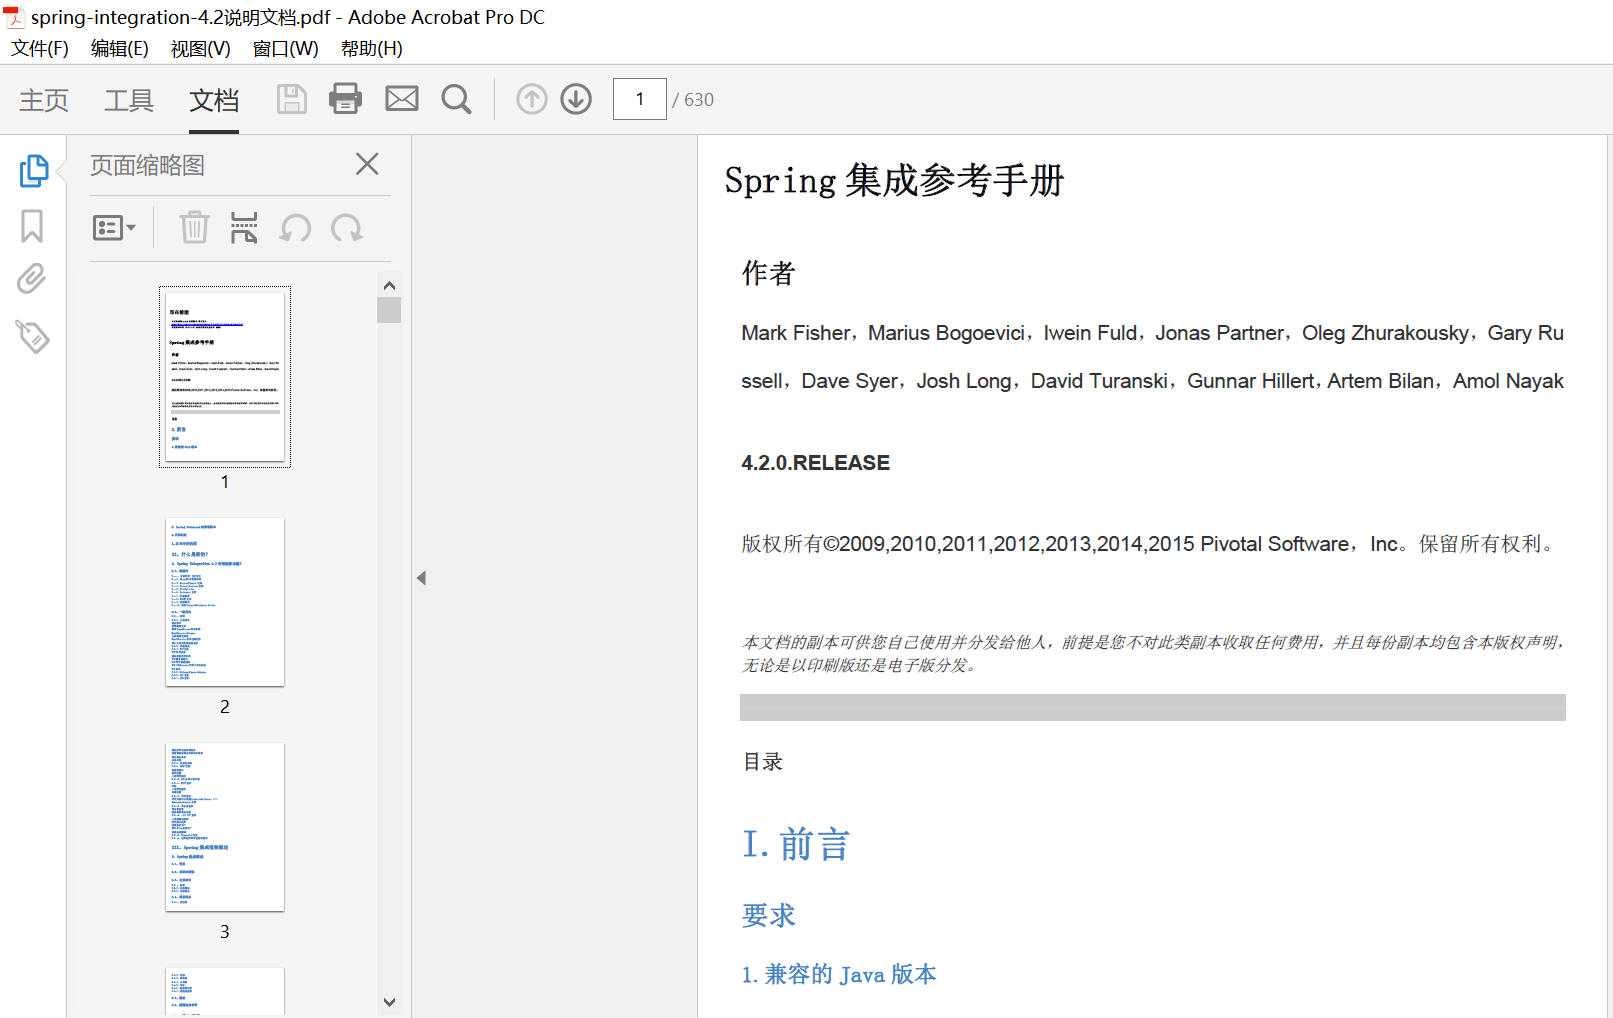The width and height of the screenshot is (1613, 1018).
Task: Rotate page clockwise
Action: 347,229
